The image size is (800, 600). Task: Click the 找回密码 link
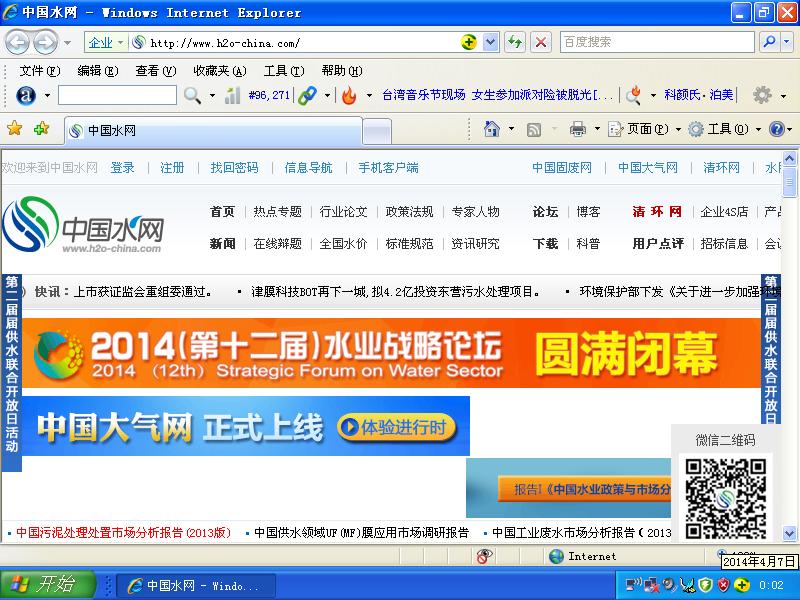coord(235,168)
